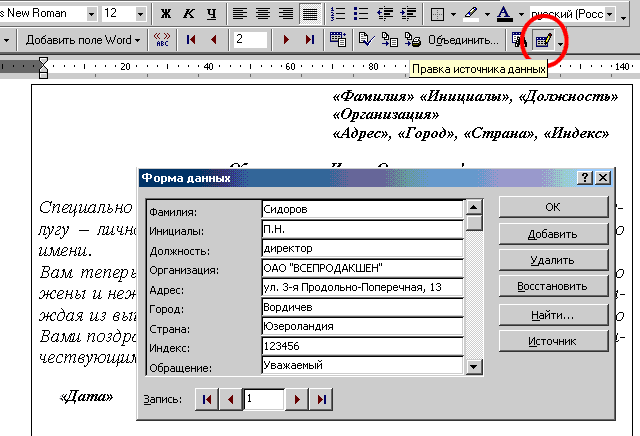Click the Восстановить button
The image size is (640, 436).
click(553, 286)
